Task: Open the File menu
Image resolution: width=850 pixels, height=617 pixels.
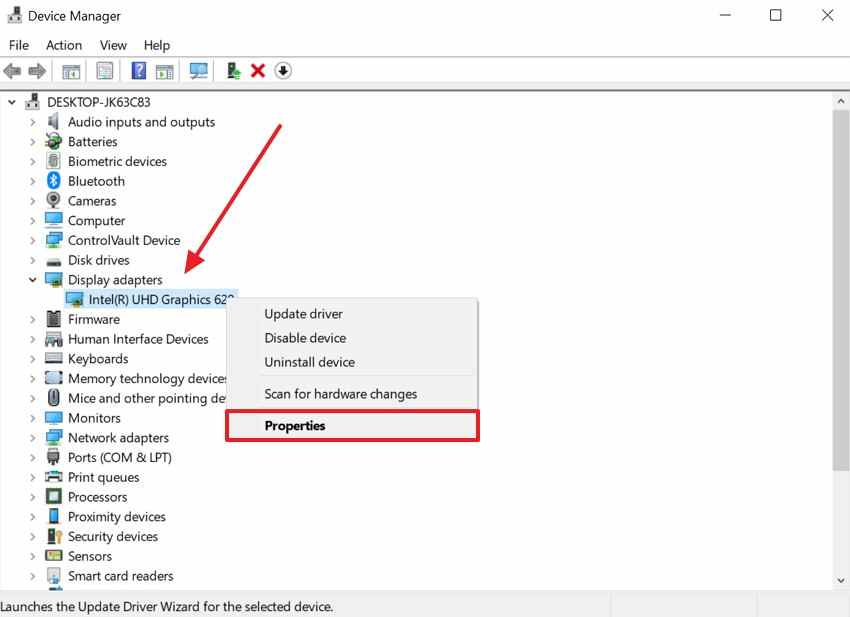Action: [19, 45]
